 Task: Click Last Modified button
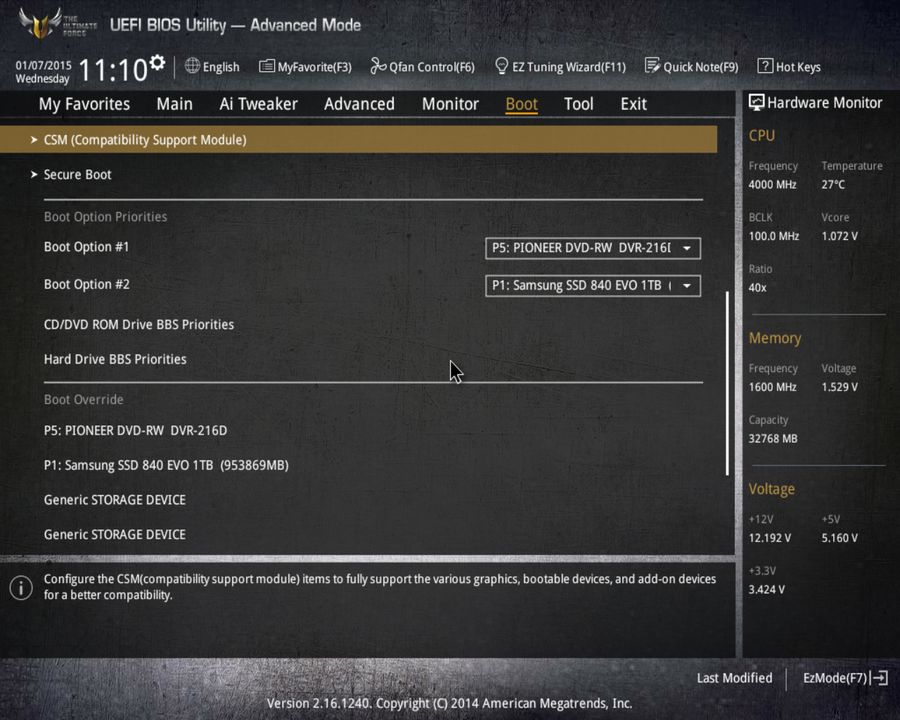pos(734,678)
